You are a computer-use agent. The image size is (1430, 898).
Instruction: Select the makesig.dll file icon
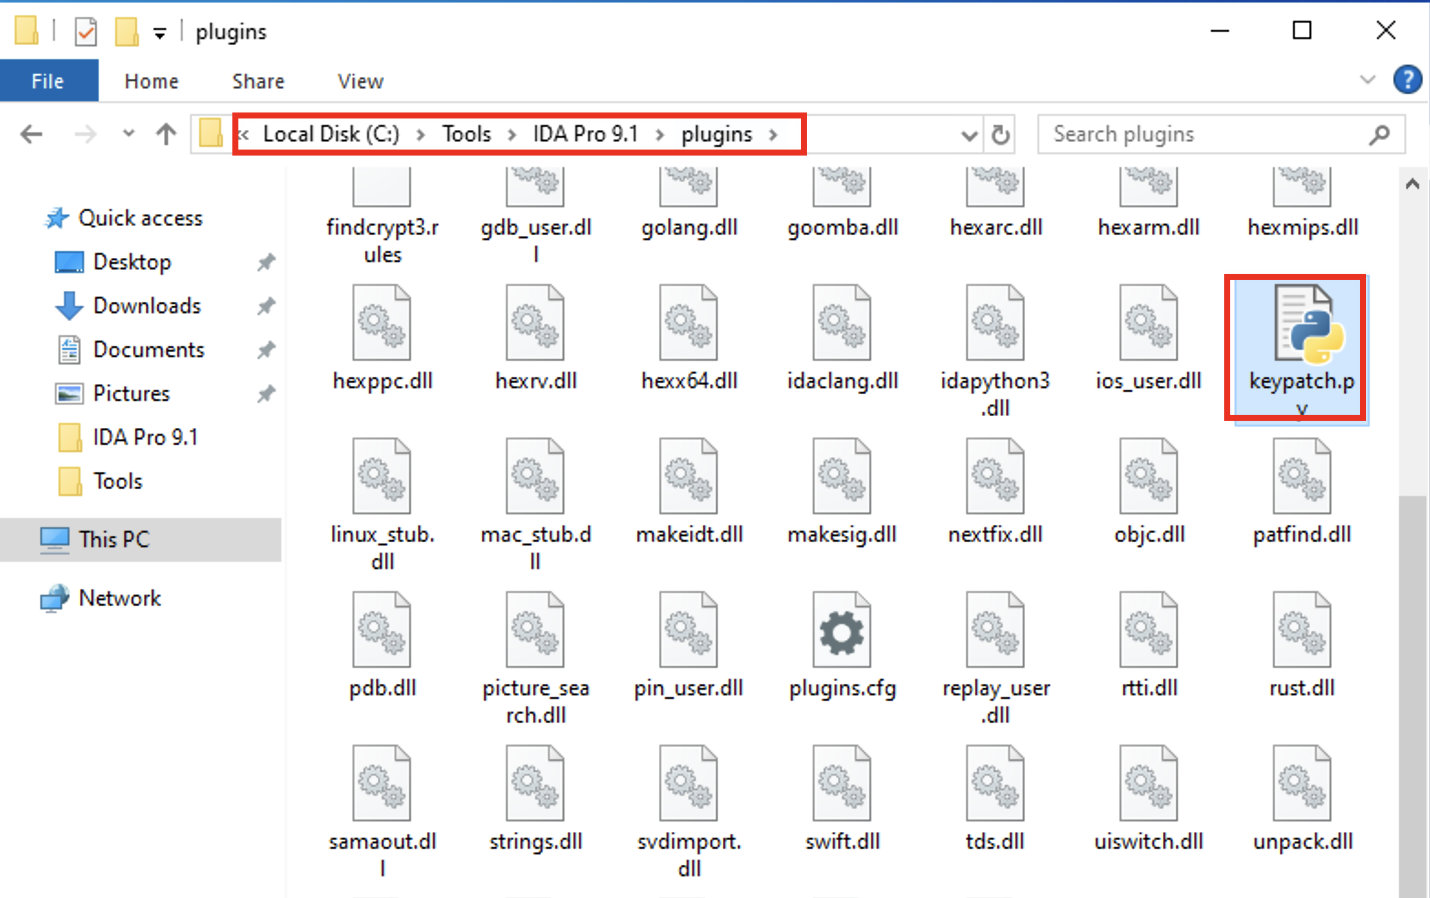842,476
